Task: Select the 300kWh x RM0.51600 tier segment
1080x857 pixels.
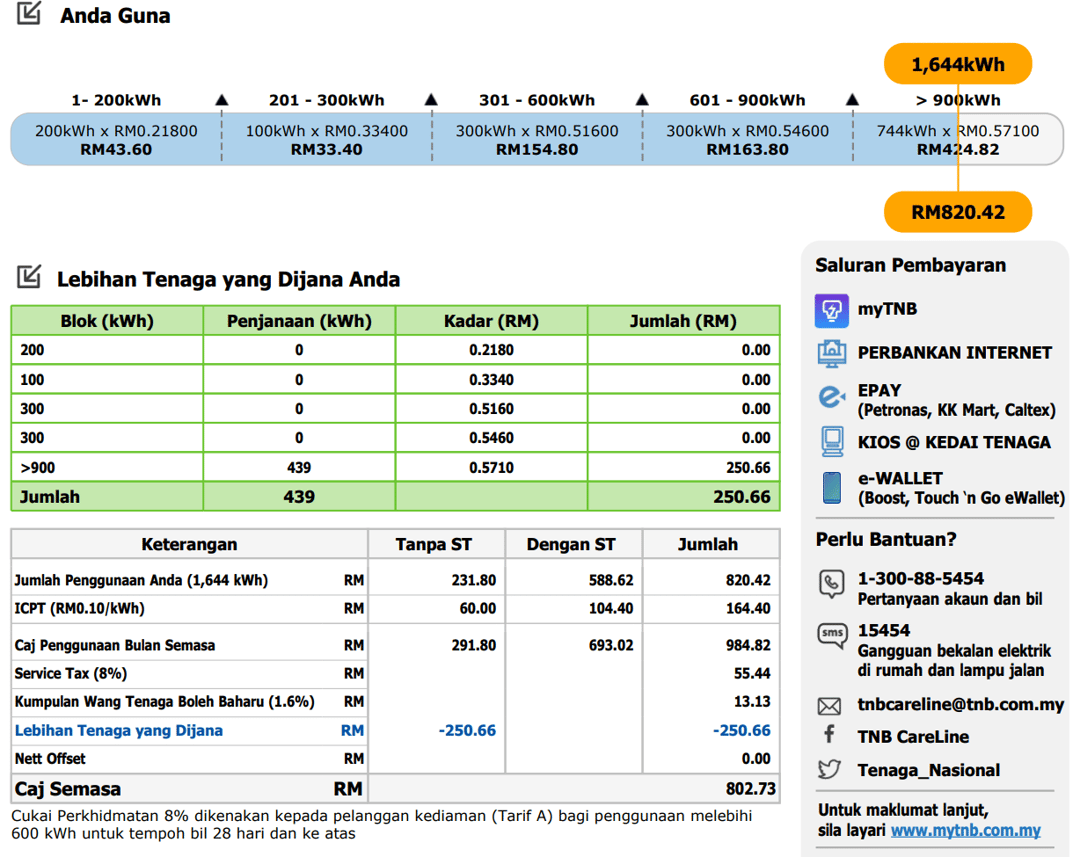Action: coord(537,139)
